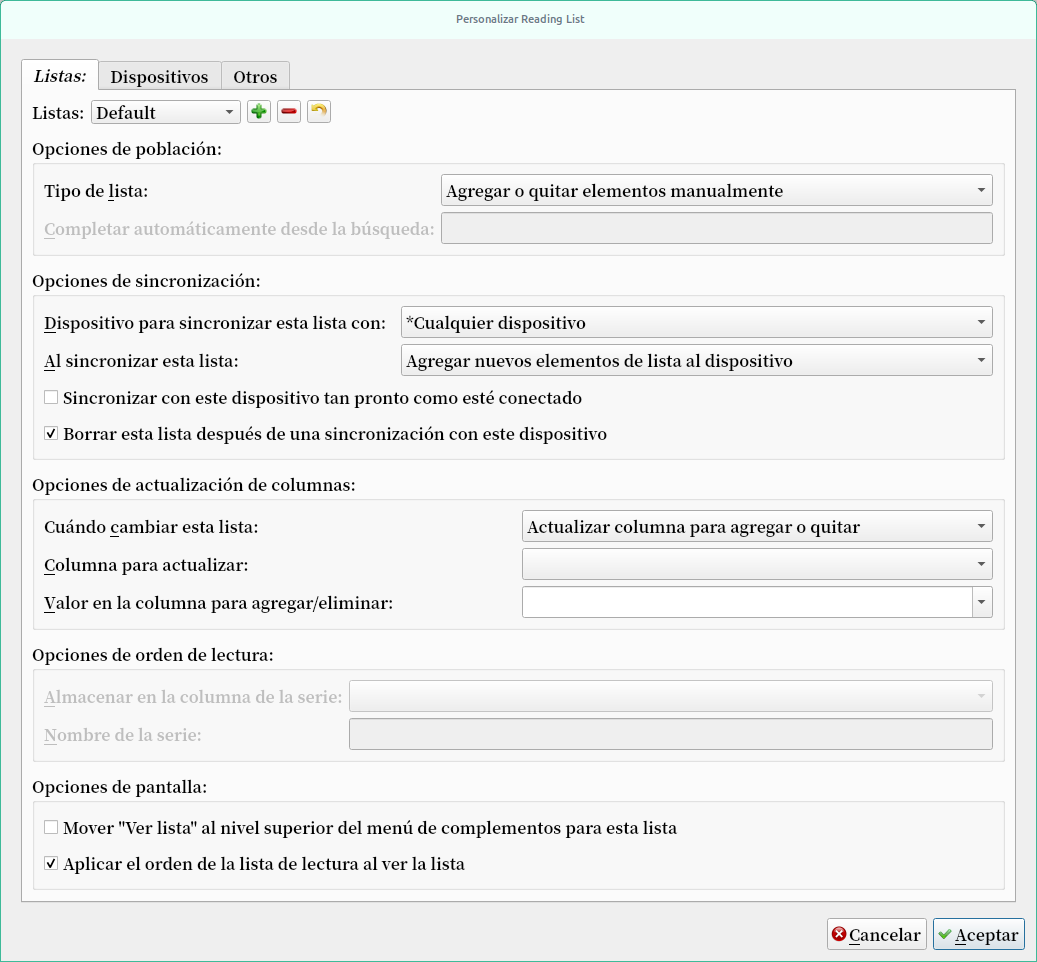Uncheck Borrar esta lista después de sincronización
This screenshot has width=1037, height=962.
[x=51, y=434]
